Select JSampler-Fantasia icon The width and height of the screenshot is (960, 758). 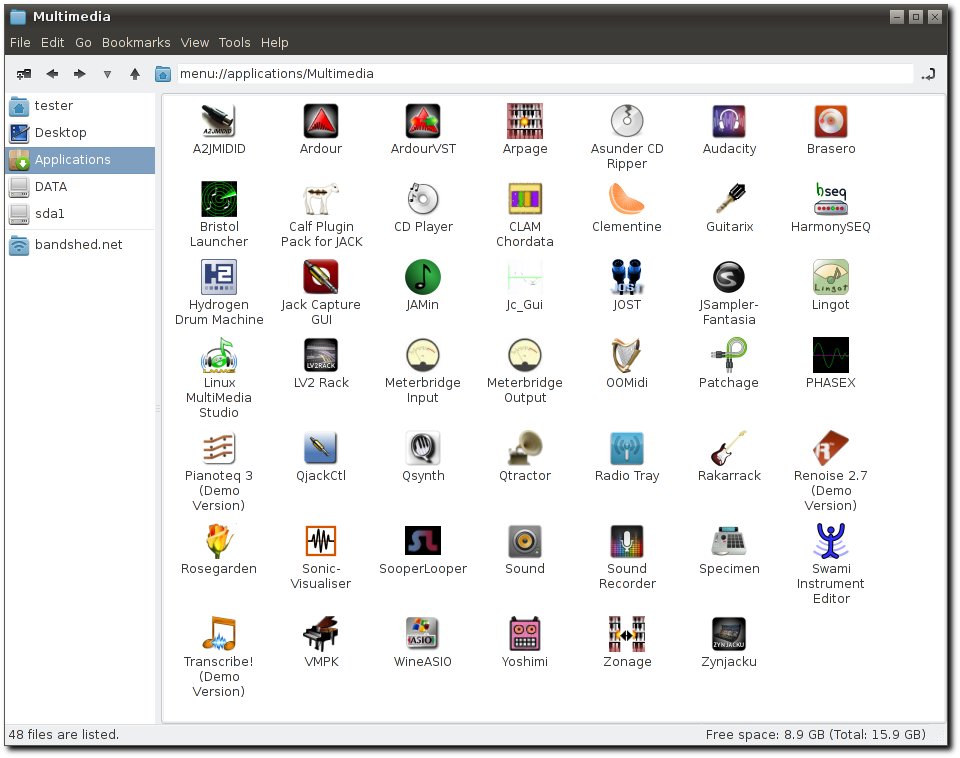click(x=729, y=277)
